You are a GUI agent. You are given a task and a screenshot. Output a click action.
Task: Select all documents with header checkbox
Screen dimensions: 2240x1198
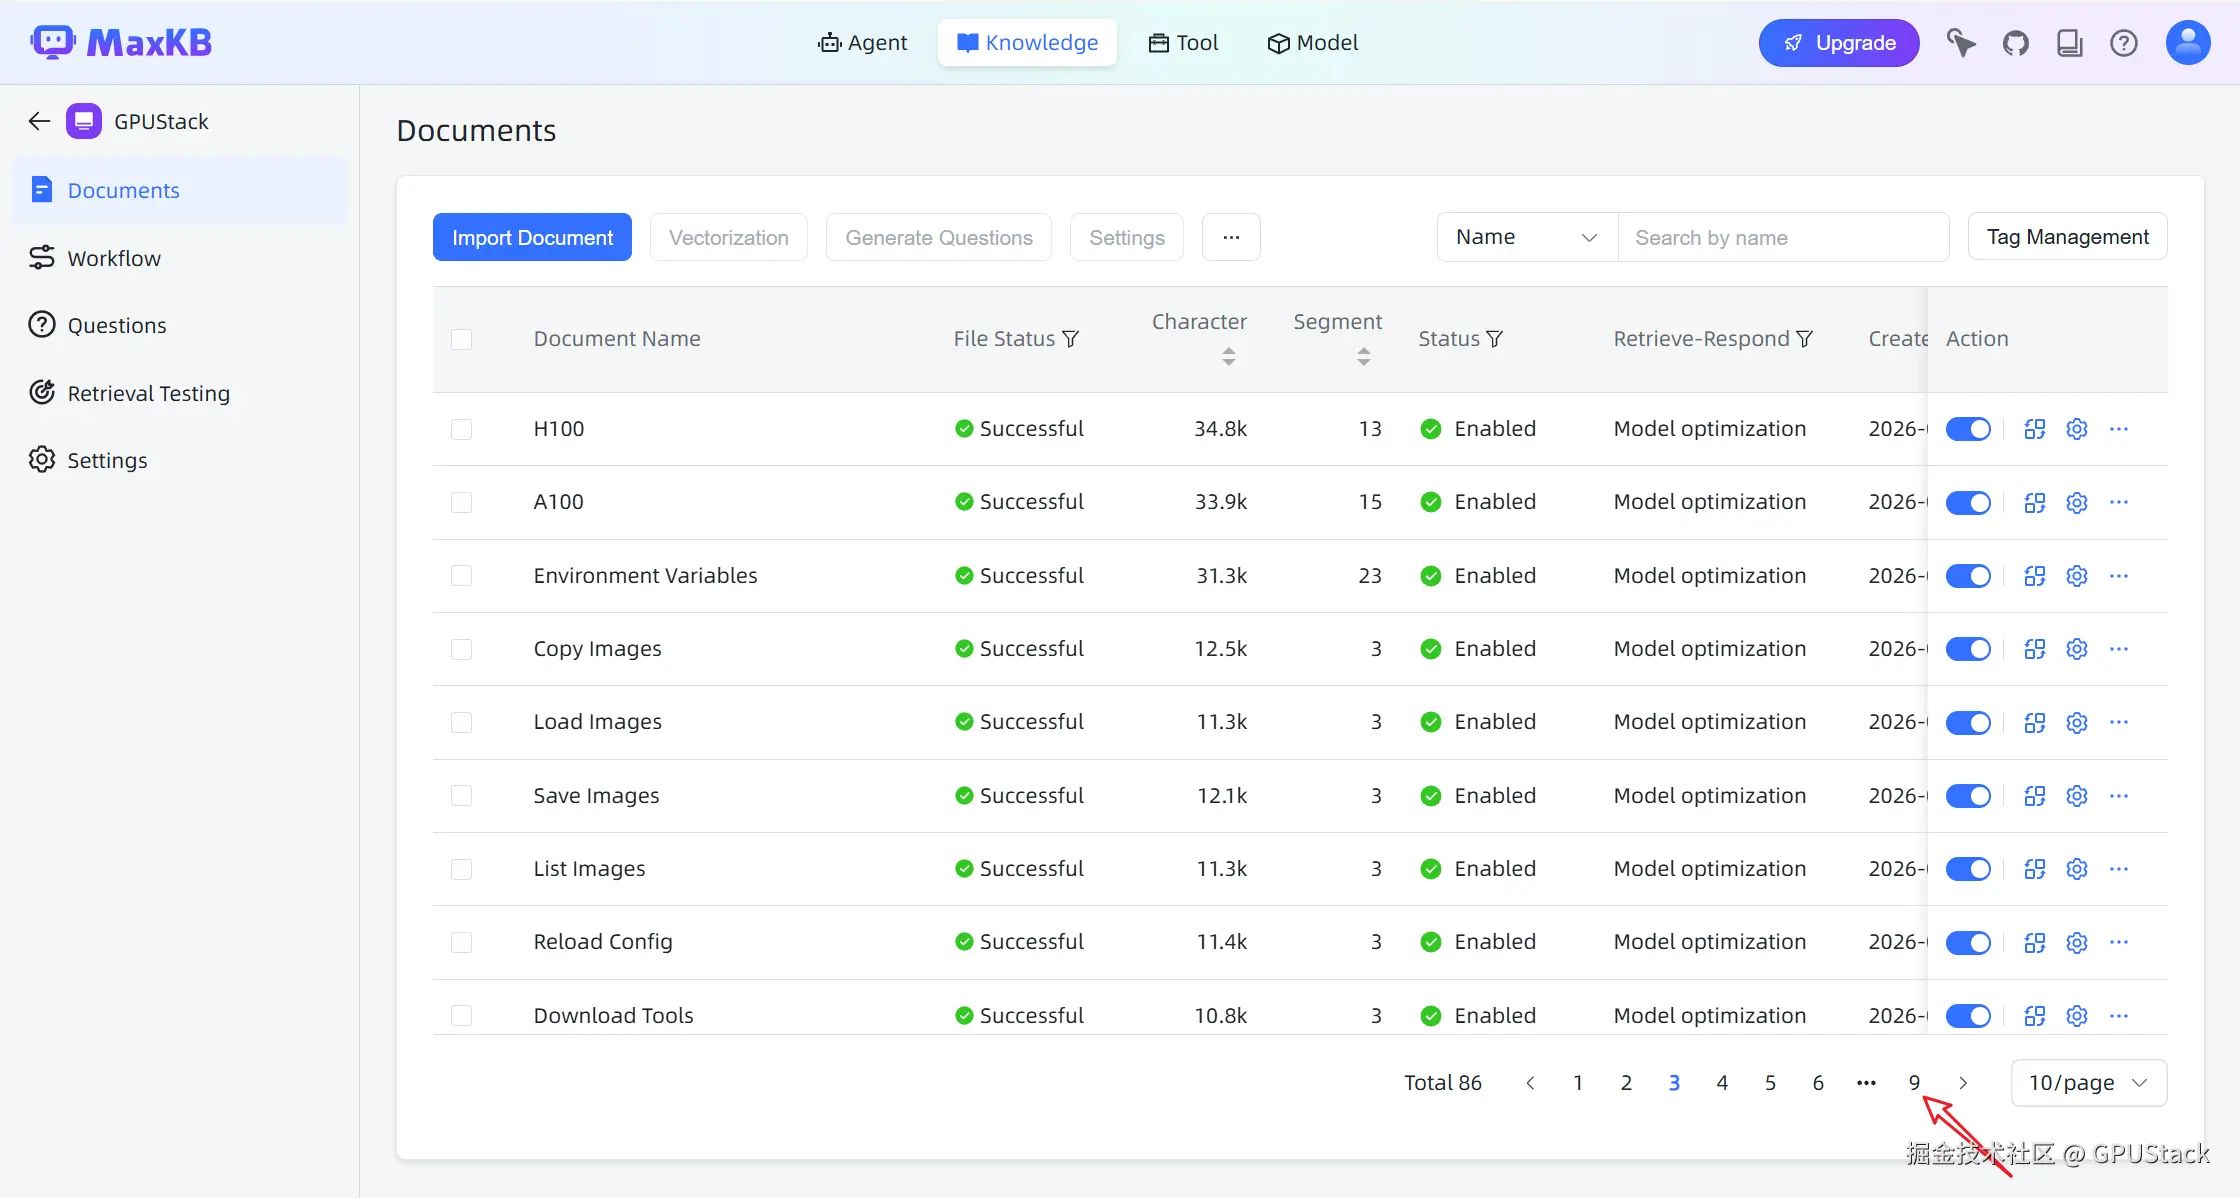[x=461, y=339]
